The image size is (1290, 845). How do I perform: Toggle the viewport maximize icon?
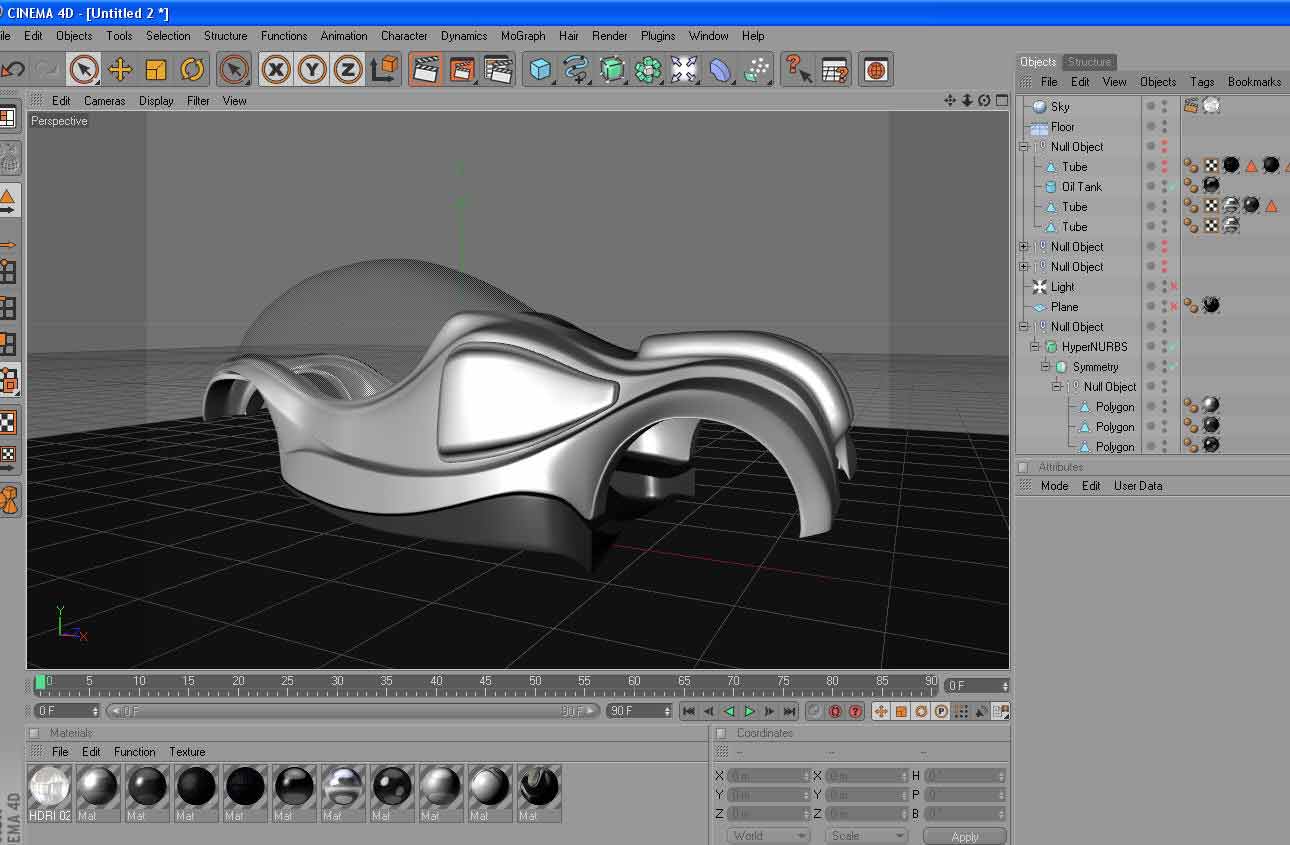pos(1001,100)
